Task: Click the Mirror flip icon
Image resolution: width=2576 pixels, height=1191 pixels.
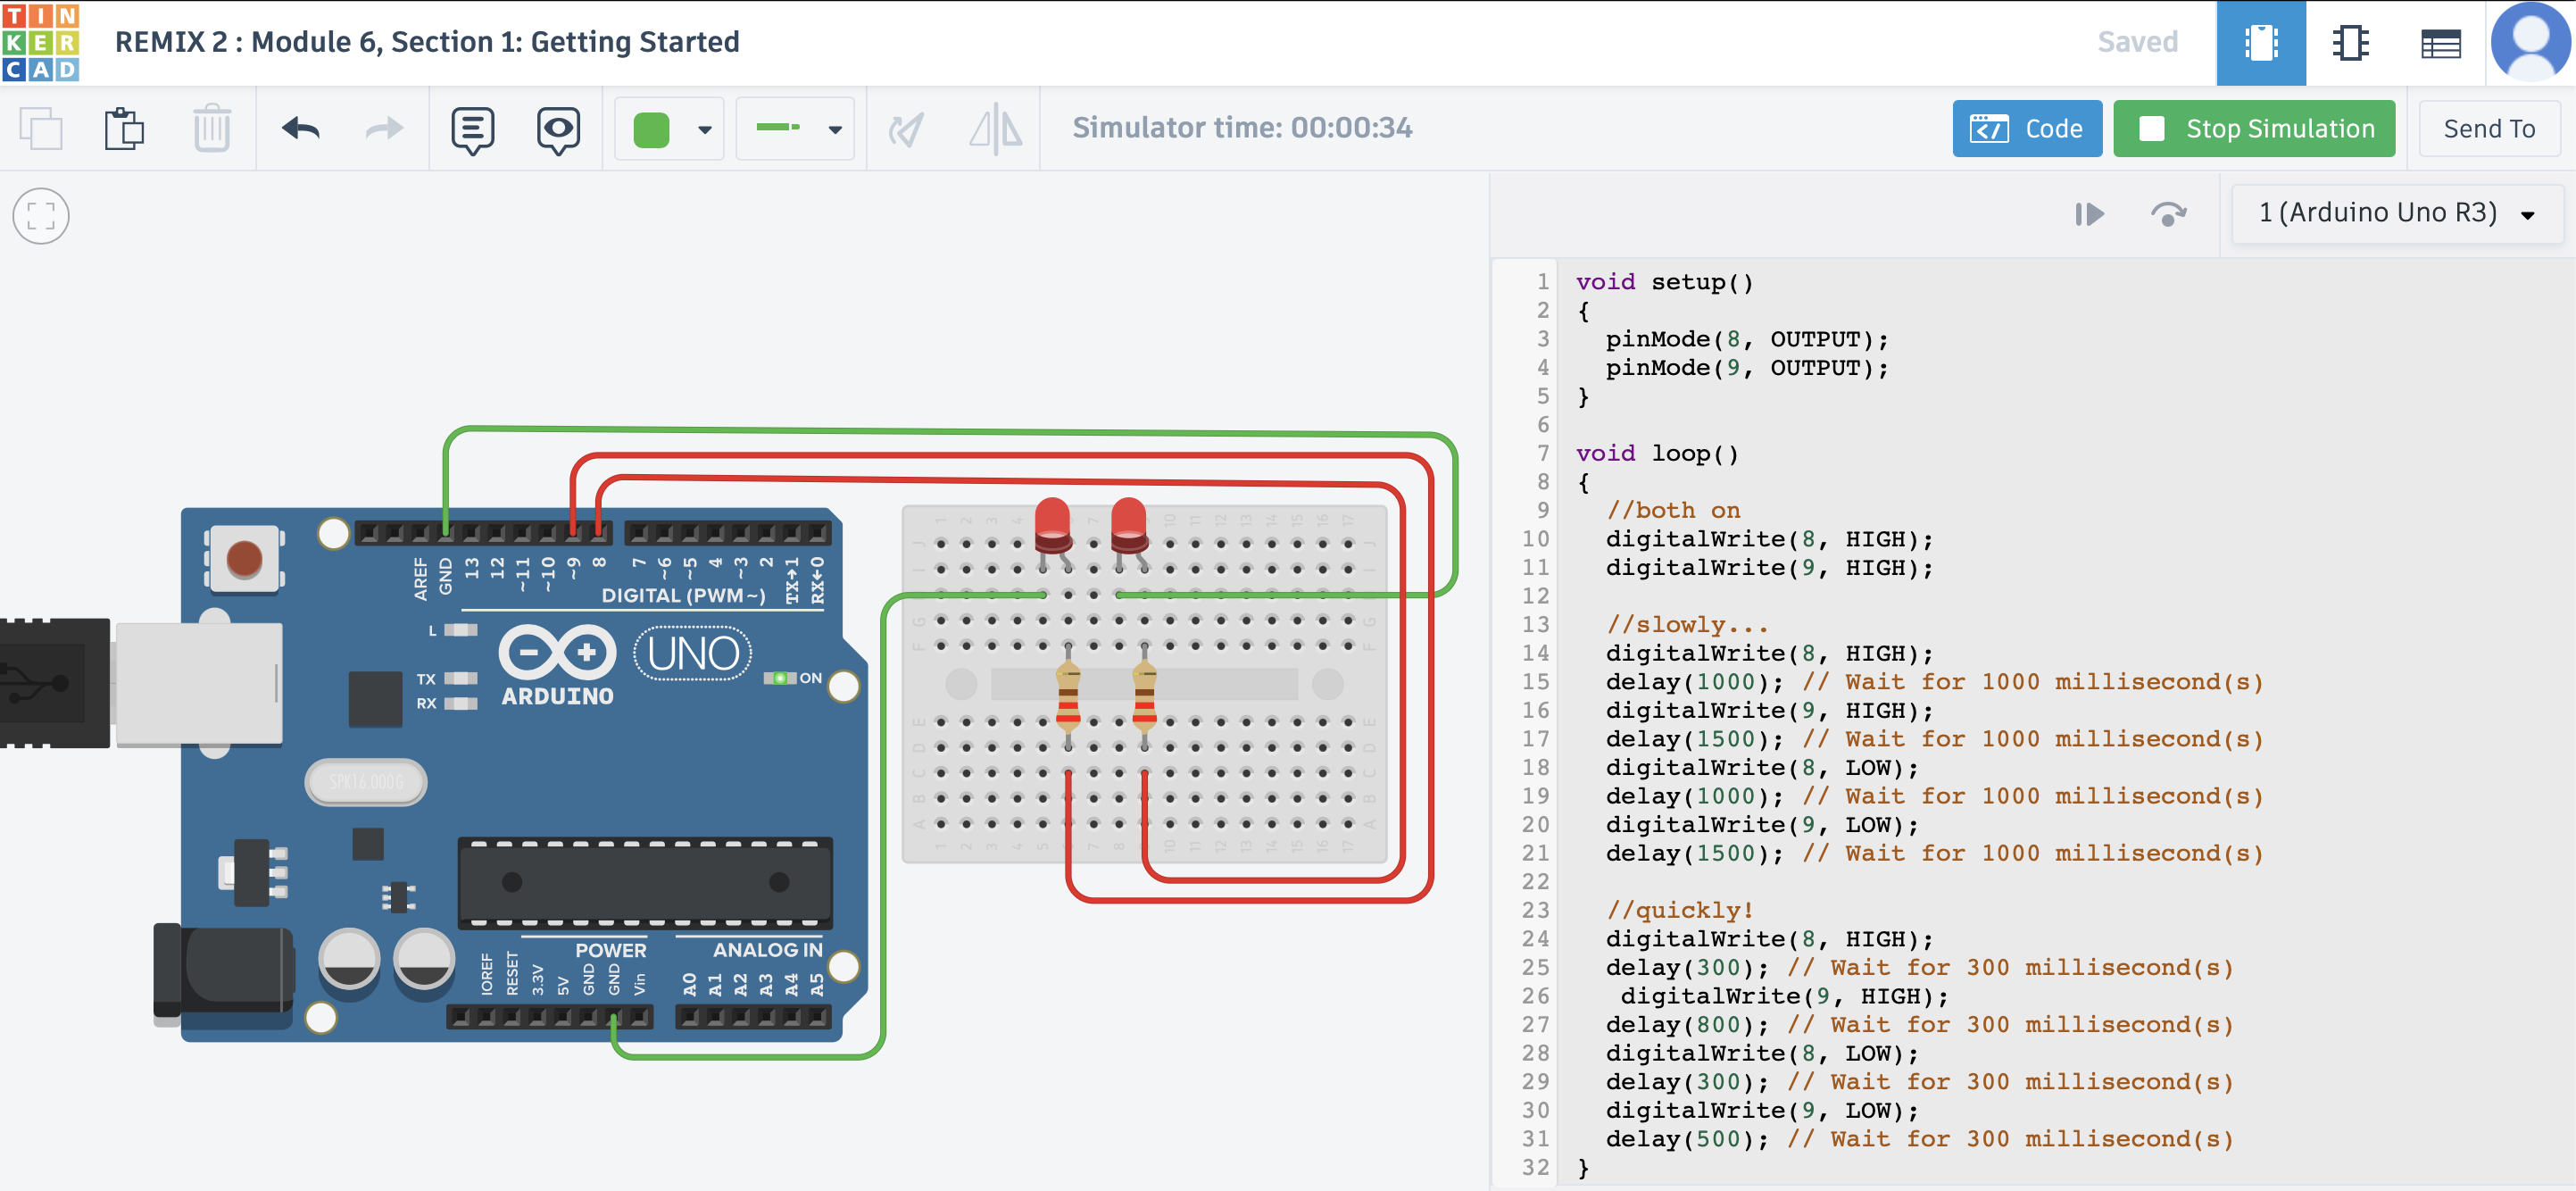Action: pyautogui.click(x=995, y=129)
